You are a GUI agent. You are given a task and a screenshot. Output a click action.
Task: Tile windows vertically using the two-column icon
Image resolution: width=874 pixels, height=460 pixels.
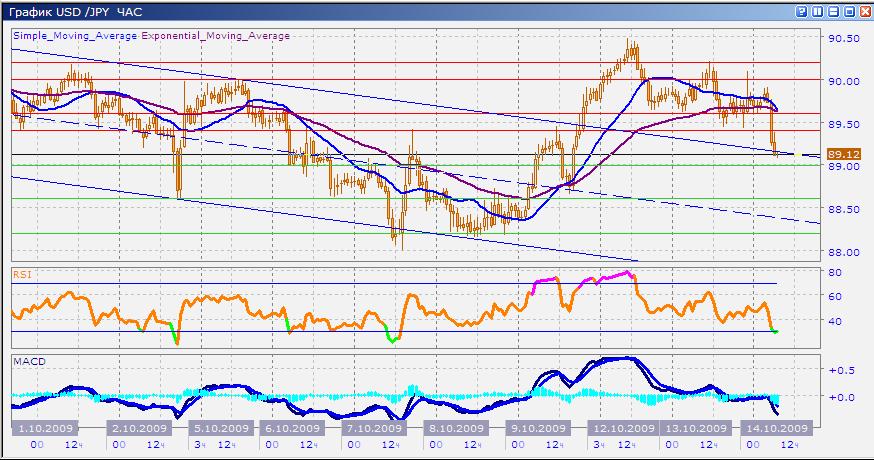tap(818, 11)
